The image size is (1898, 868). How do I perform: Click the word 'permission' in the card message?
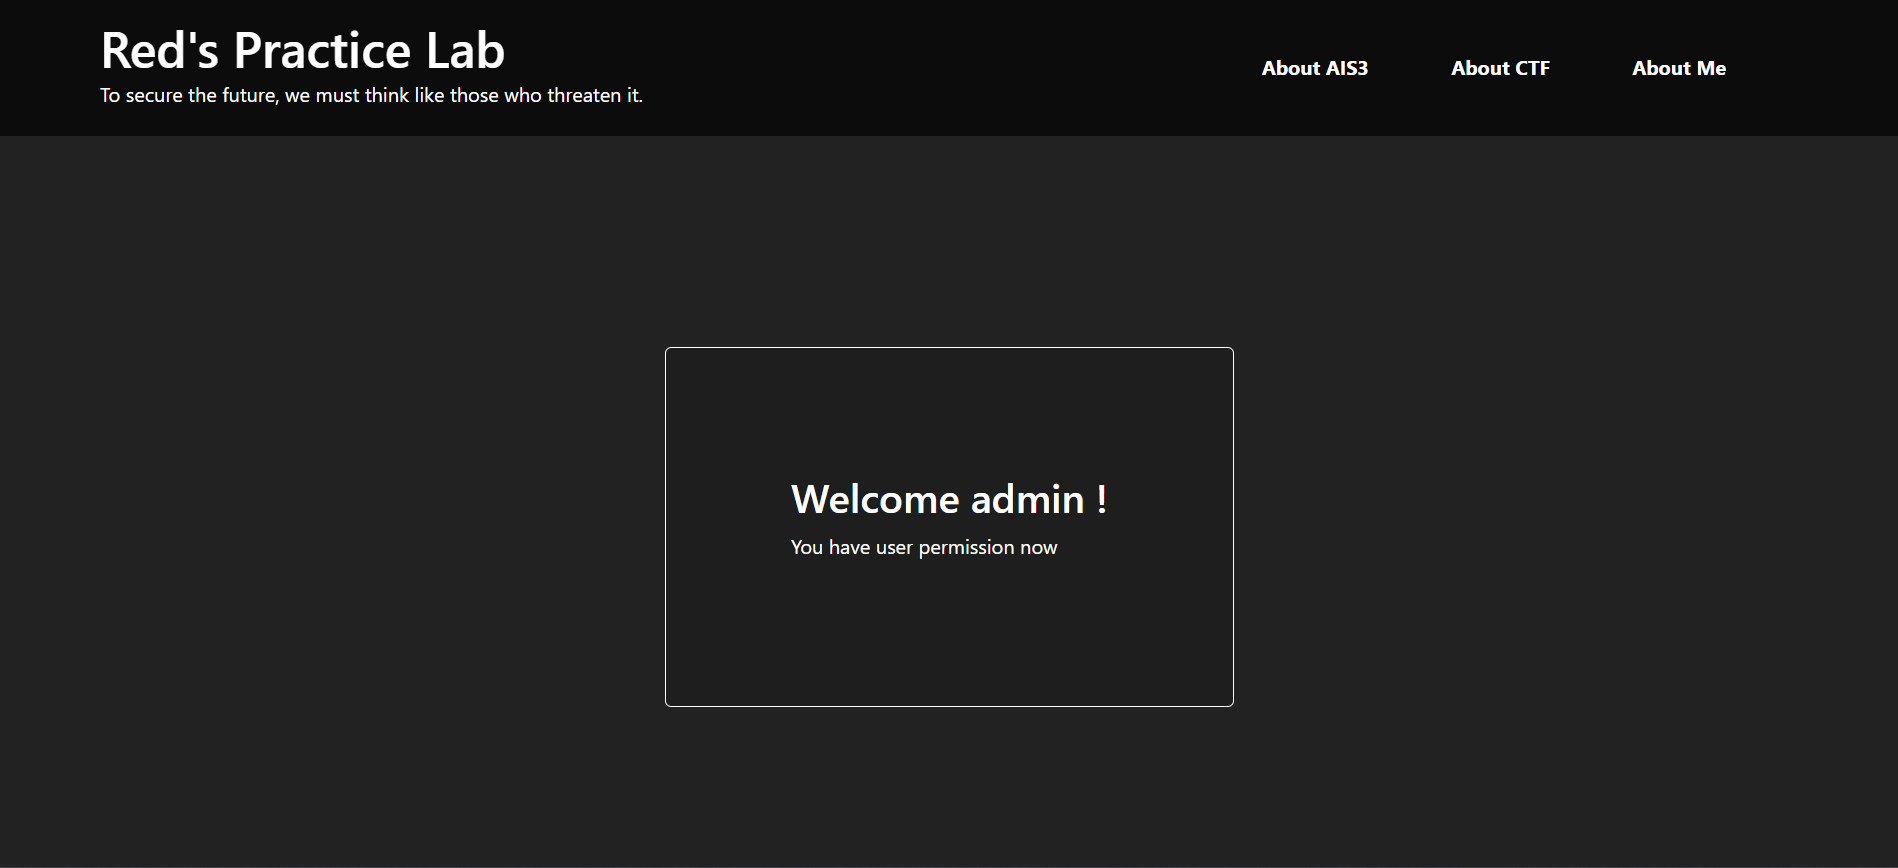click(x=966, y=548)
